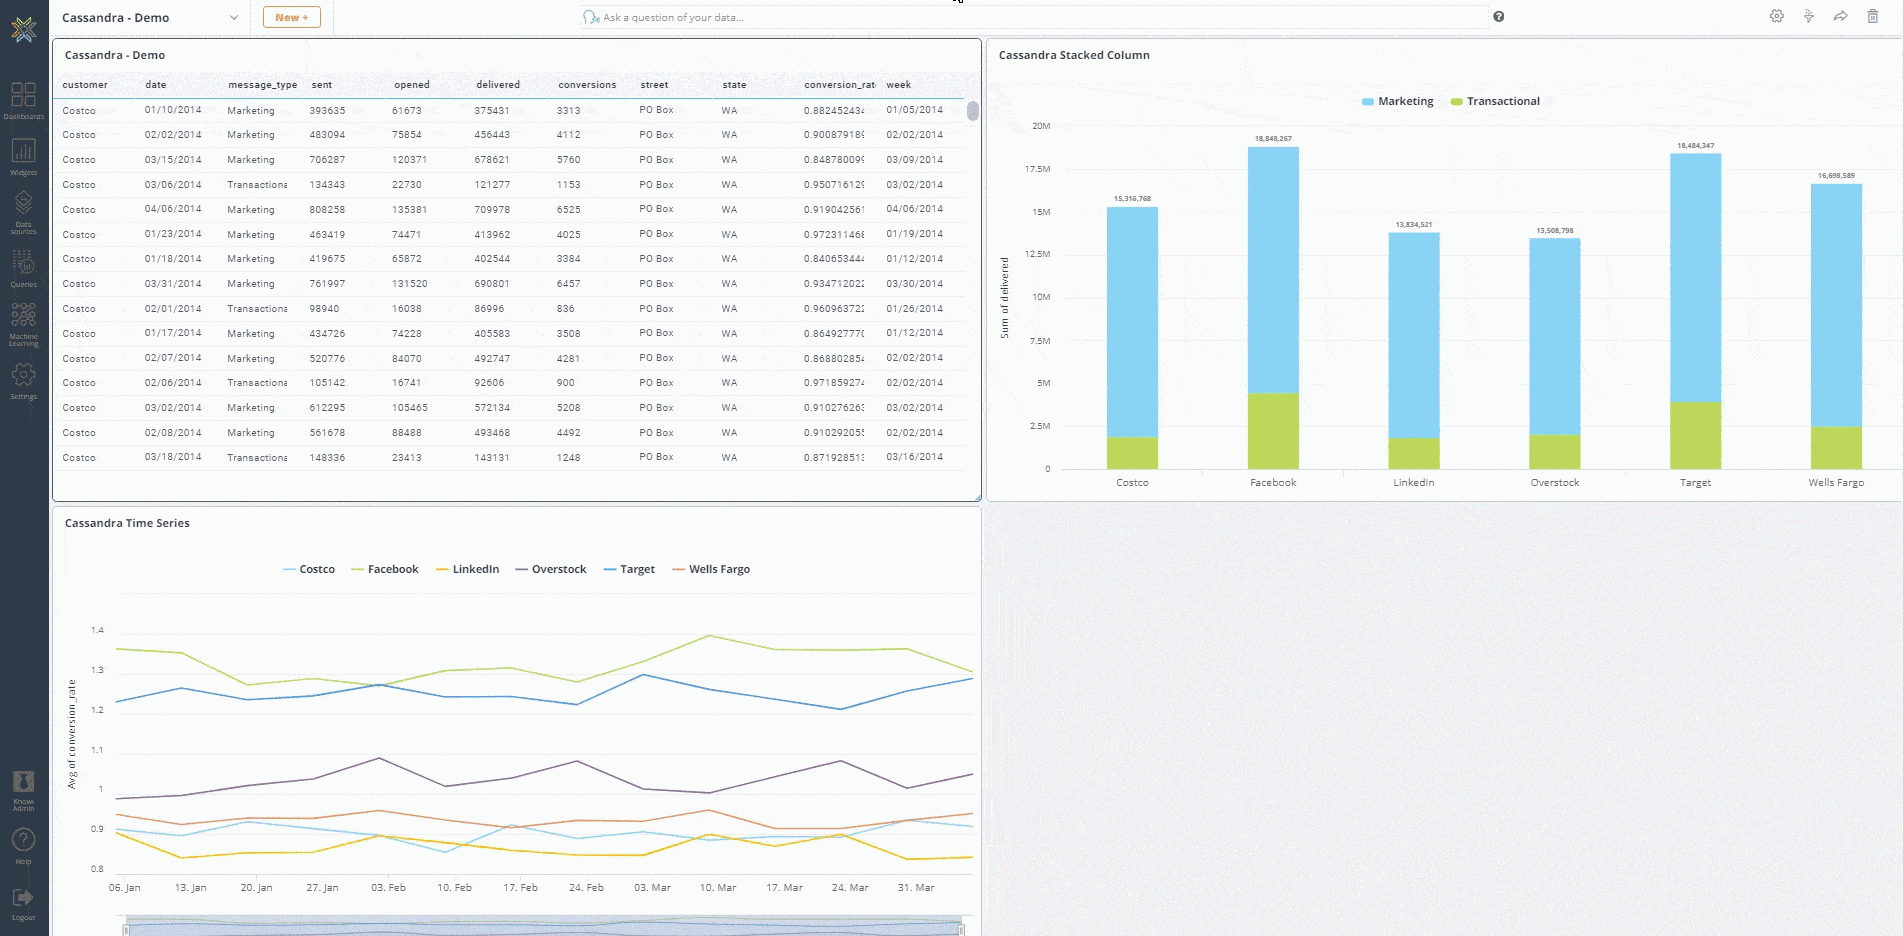Sort table by the conversions column header
This screenshot has width=1903, height=936.
[x=587, y=85]
